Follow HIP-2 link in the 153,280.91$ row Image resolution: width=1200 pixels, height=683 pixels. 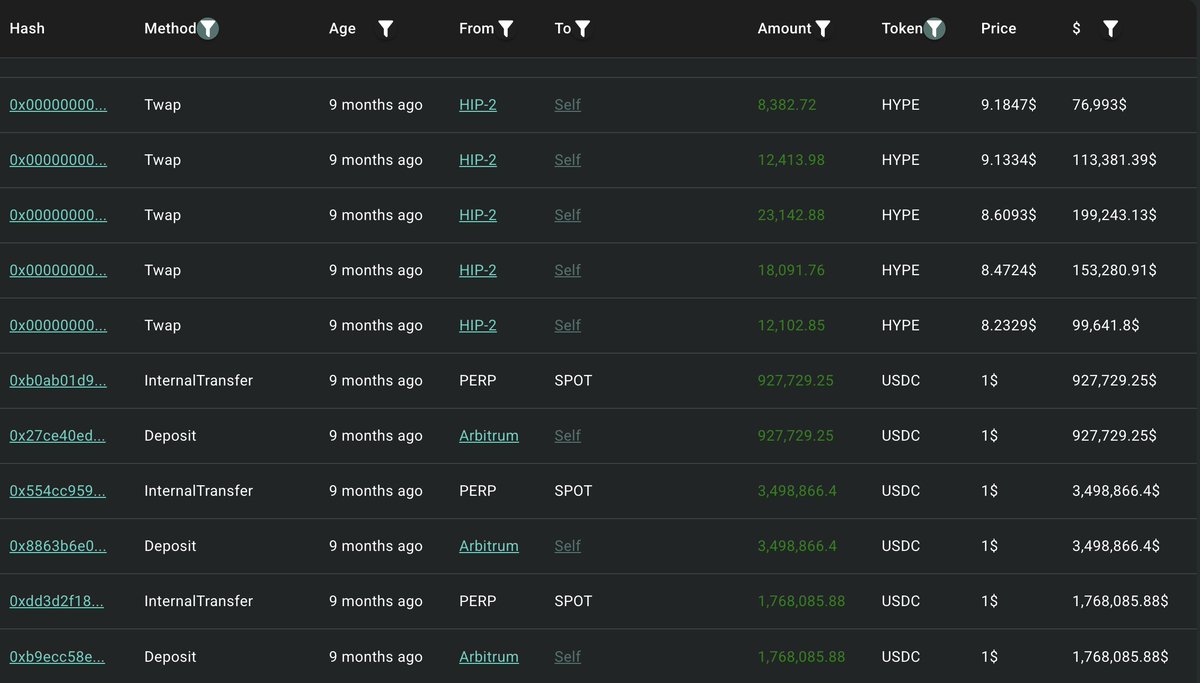[x=478, y=270]
